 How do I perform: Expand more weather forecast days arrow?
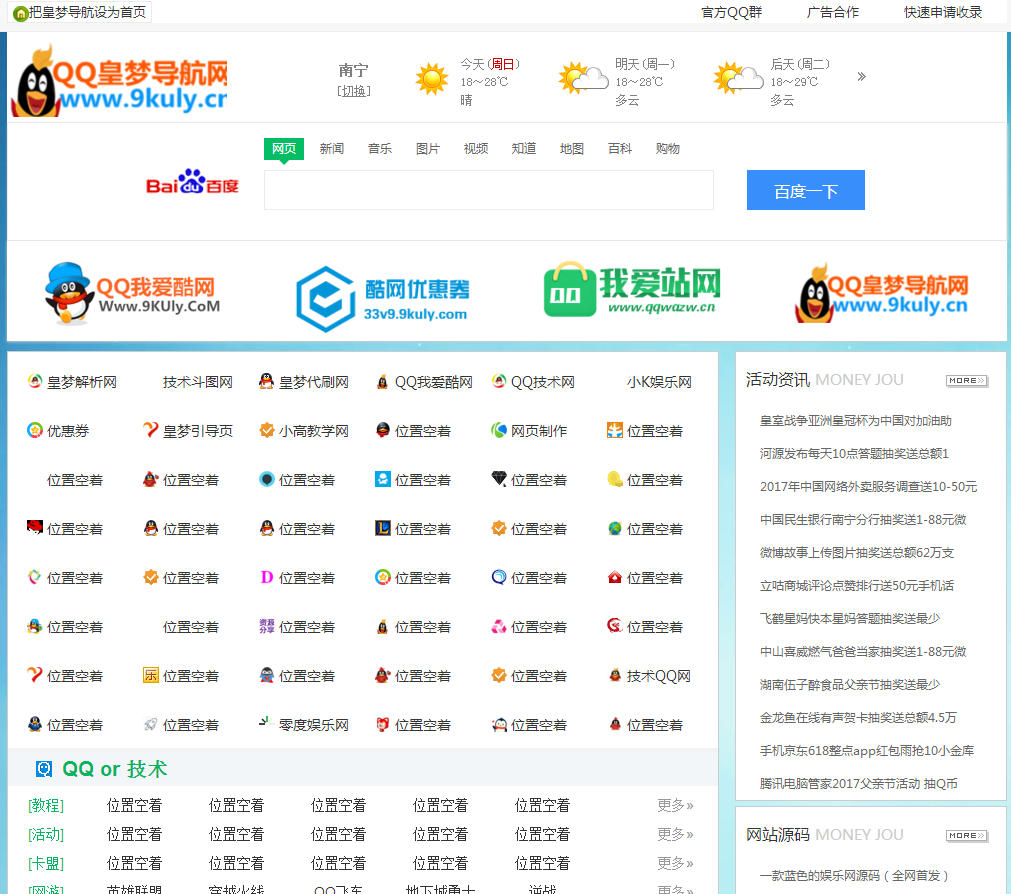[x=861, y=77]
